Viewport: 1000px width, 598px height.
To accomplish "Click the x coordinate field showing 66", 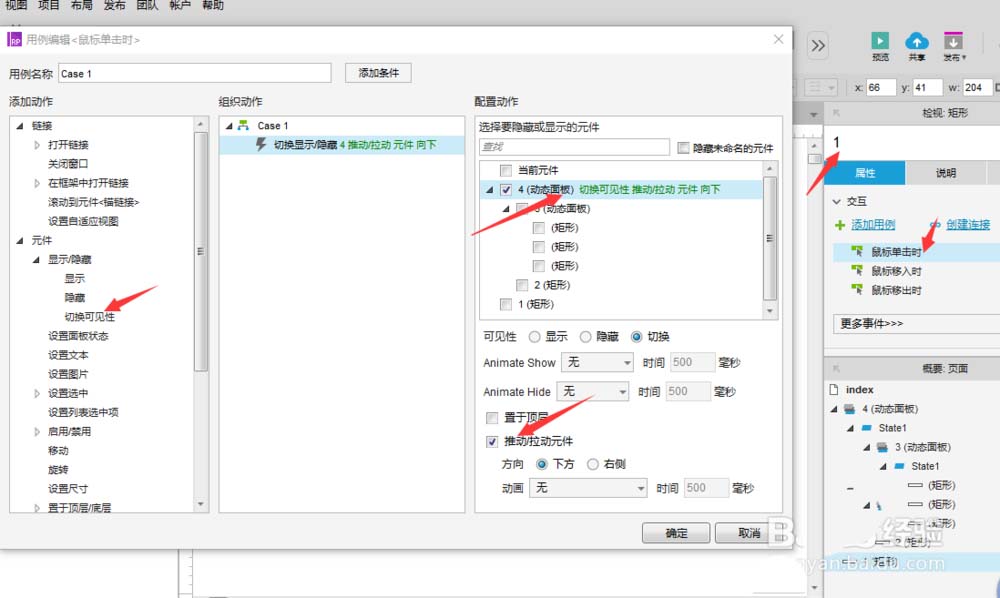I will pyautogui.click(x=881, y=87).
